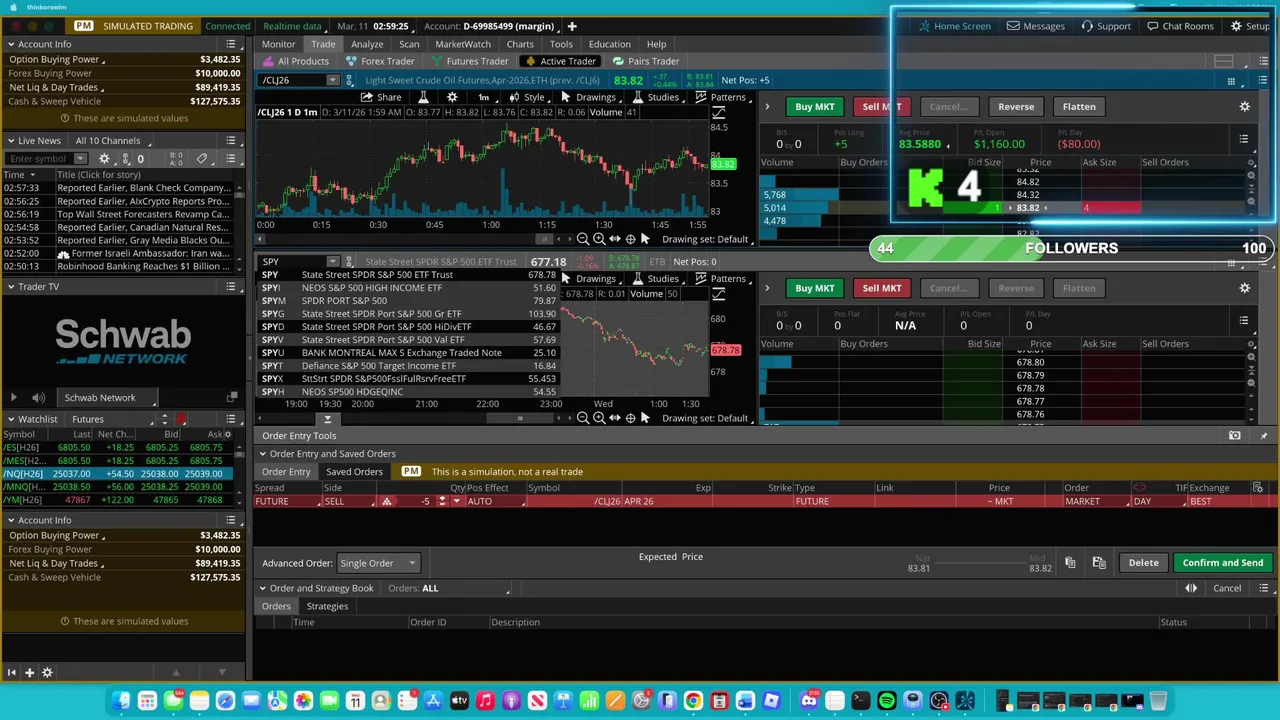The width and height of the screenshot is (1280, 720).
Task: Select /NQ[H26] row in watchlist
Action: point(119,474)
